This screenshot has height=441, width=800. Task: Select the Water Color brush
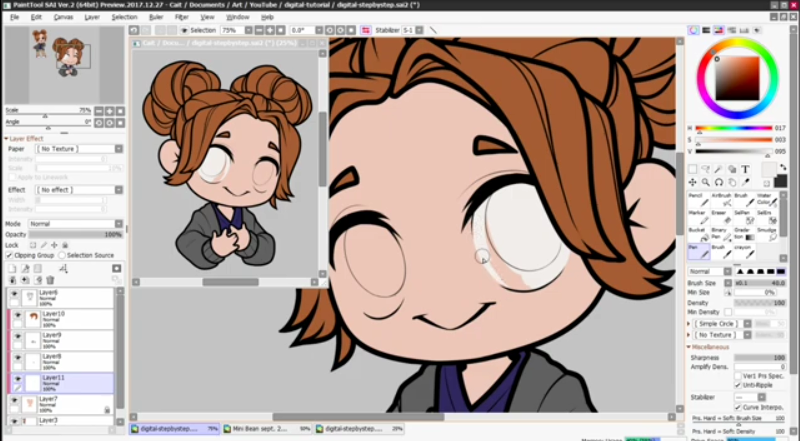(767, 200)
